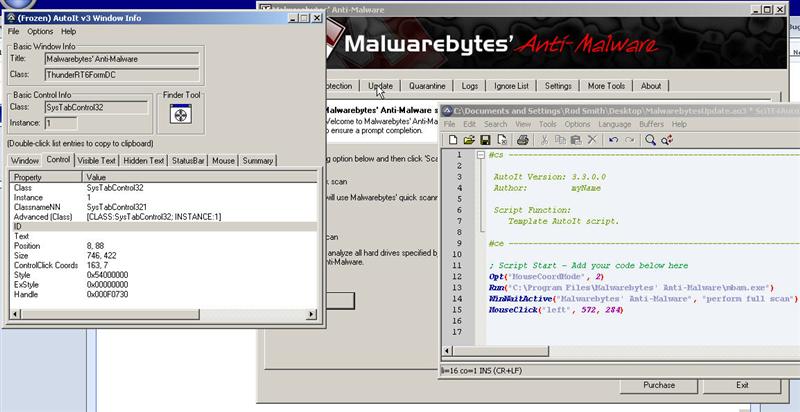Click the MouseClick line 15 in editor
This screenshot has height=412, width=800.
coord(556,310)
